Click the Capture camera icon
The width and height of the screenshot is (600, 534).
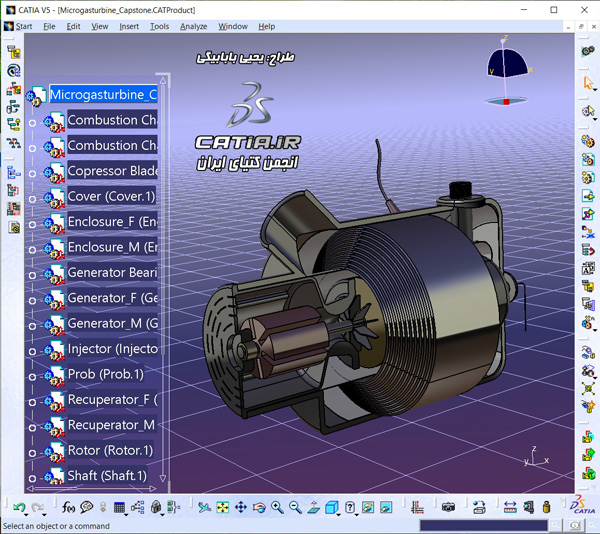tap(448, 507)
